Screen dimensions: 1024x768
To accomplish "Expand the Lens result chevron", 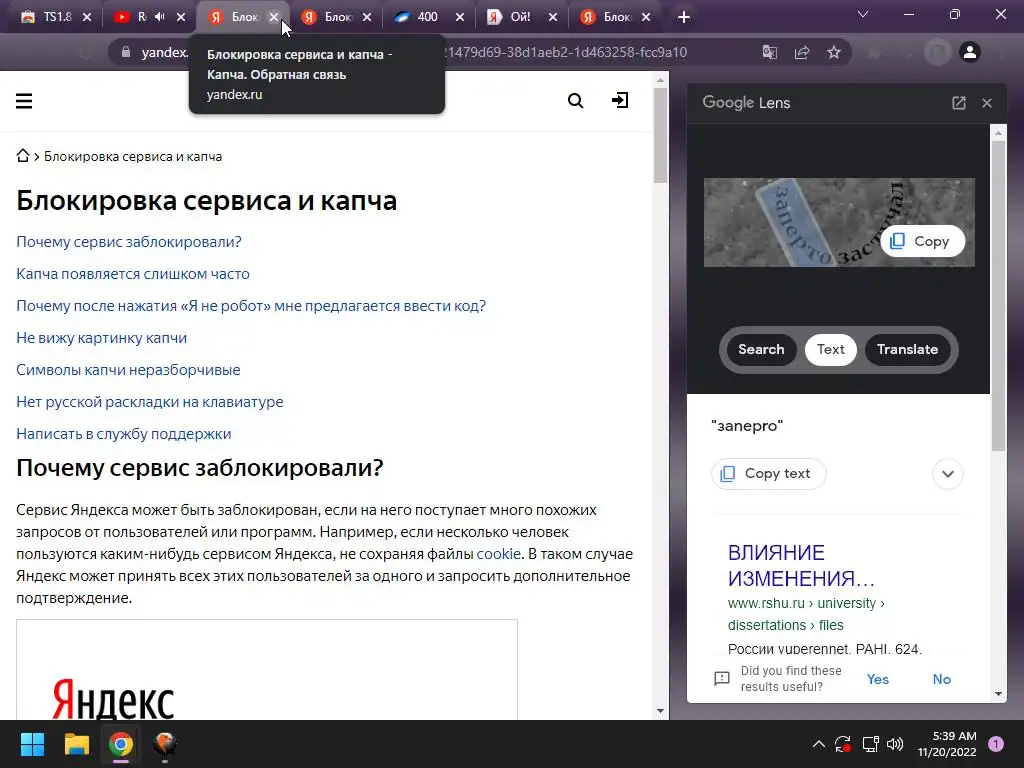I will tap(948, 474).
